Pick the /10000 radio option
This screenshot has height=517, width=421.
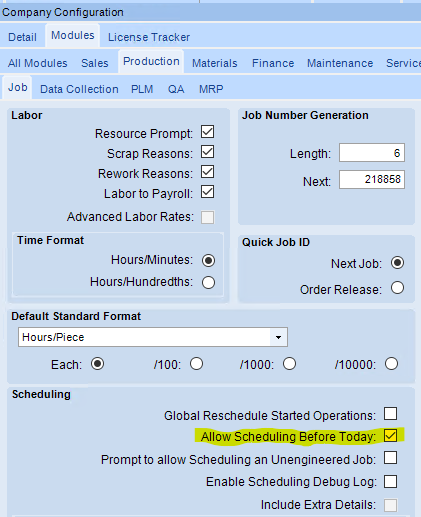coord(391,363)
